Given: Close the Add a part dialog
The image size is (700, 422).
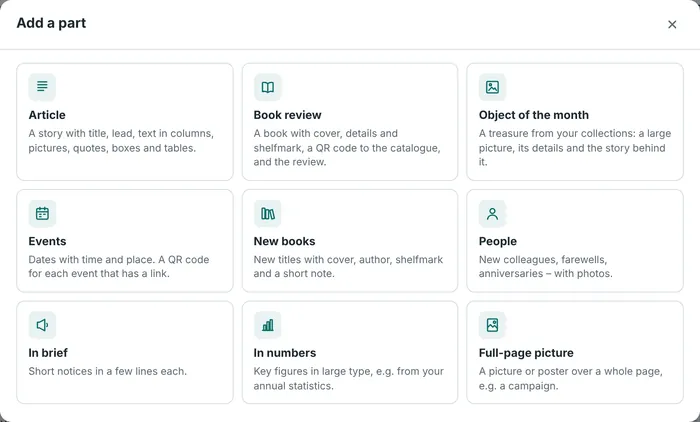Looking at the screenshot, I should [672, 24].
